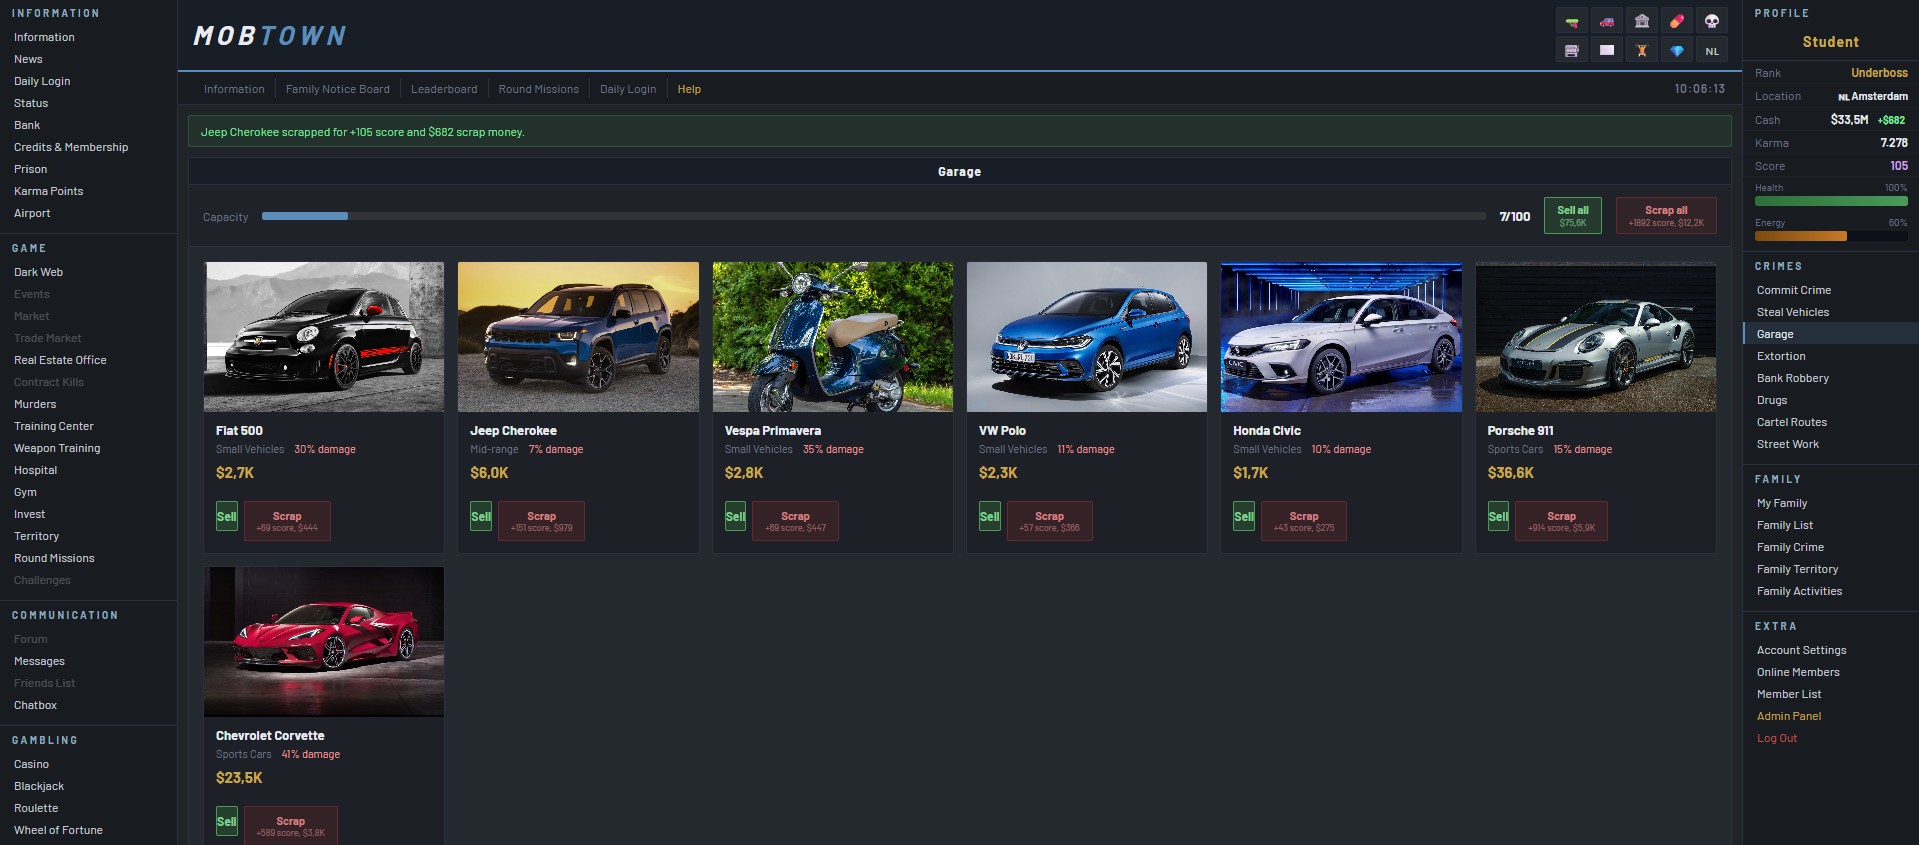The image size is (1919, 845).
Task: Open the water gun crime shortcut icon
Action: coord(1571,21)
